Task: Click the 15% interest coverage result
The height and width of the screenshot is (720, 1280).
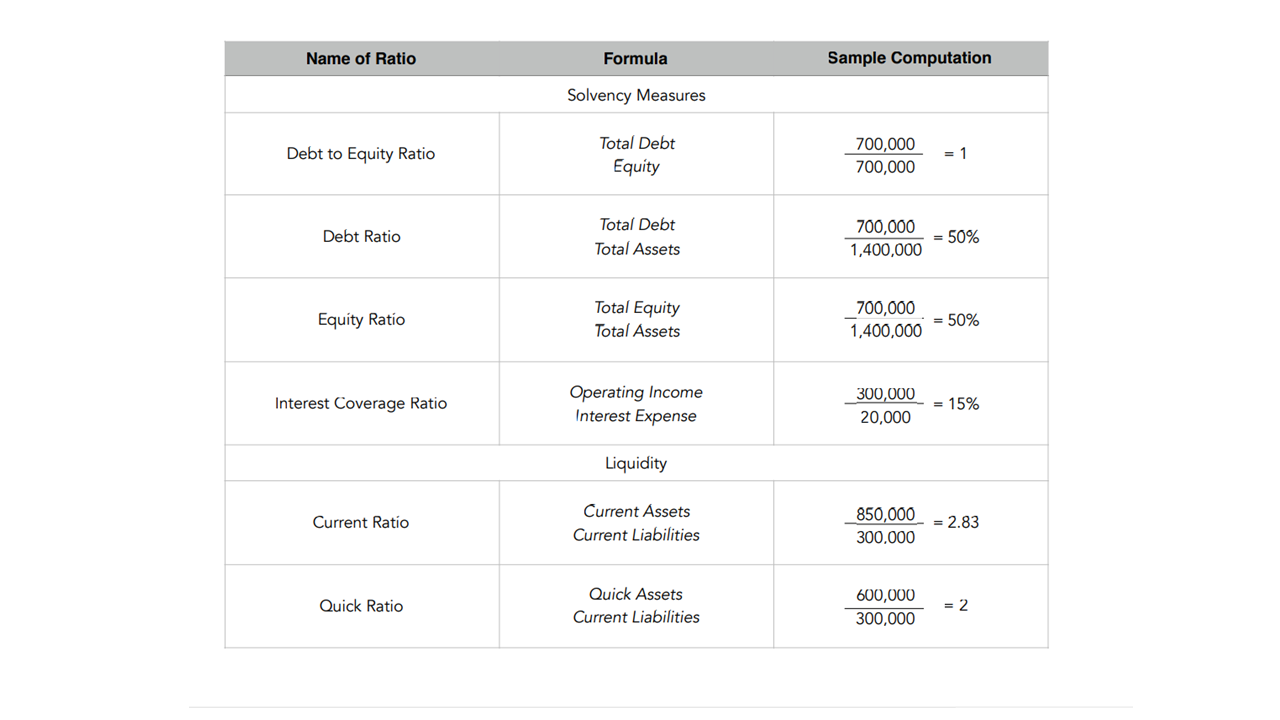Action: coord(957,404)
